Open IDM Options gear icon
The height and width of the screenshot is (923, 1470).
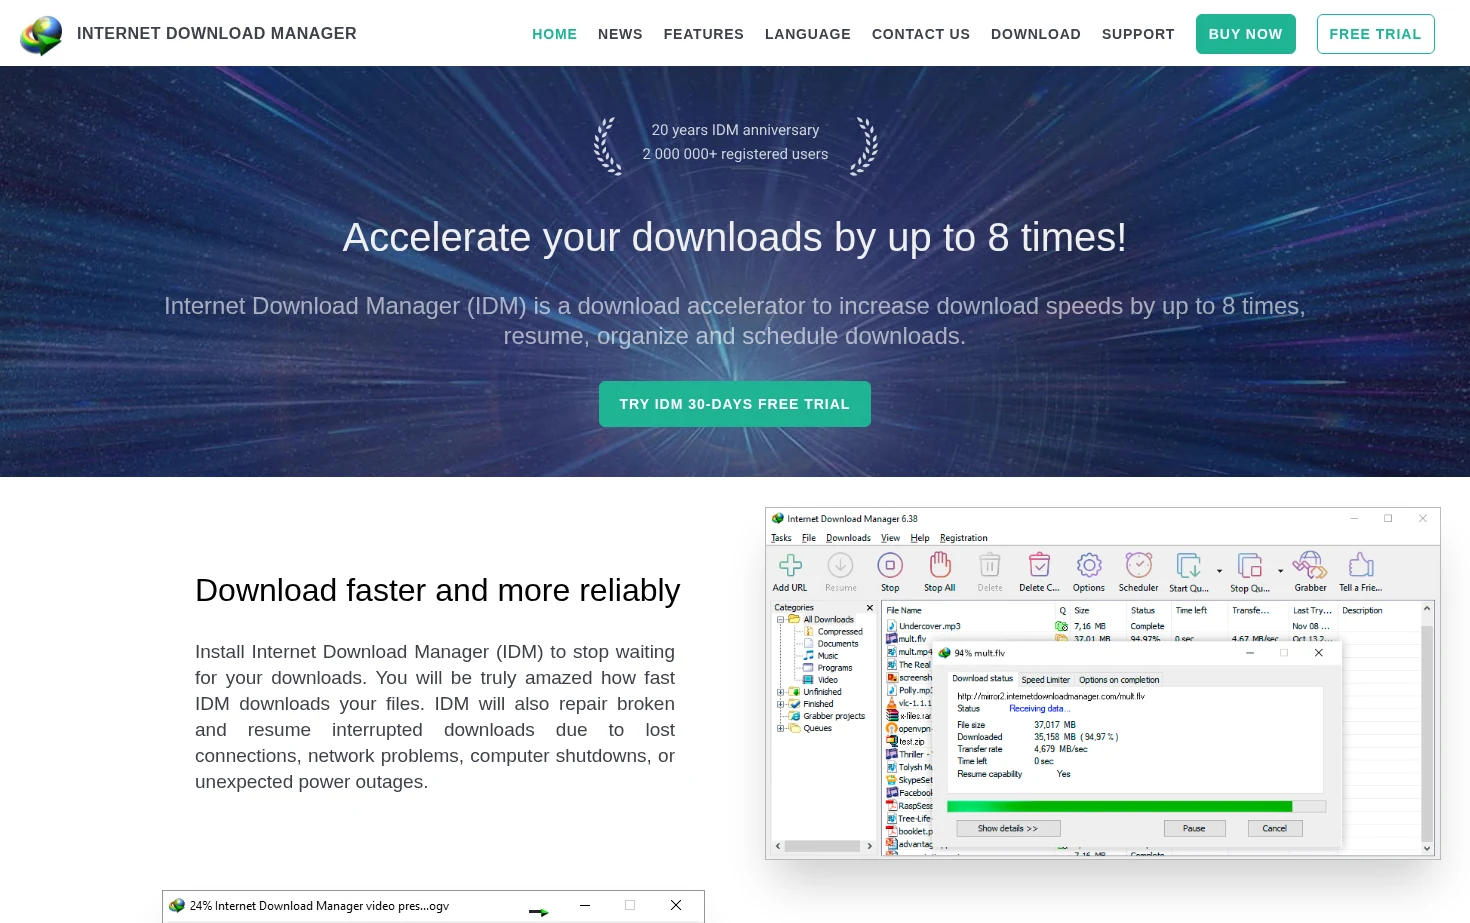[1089, 565]
